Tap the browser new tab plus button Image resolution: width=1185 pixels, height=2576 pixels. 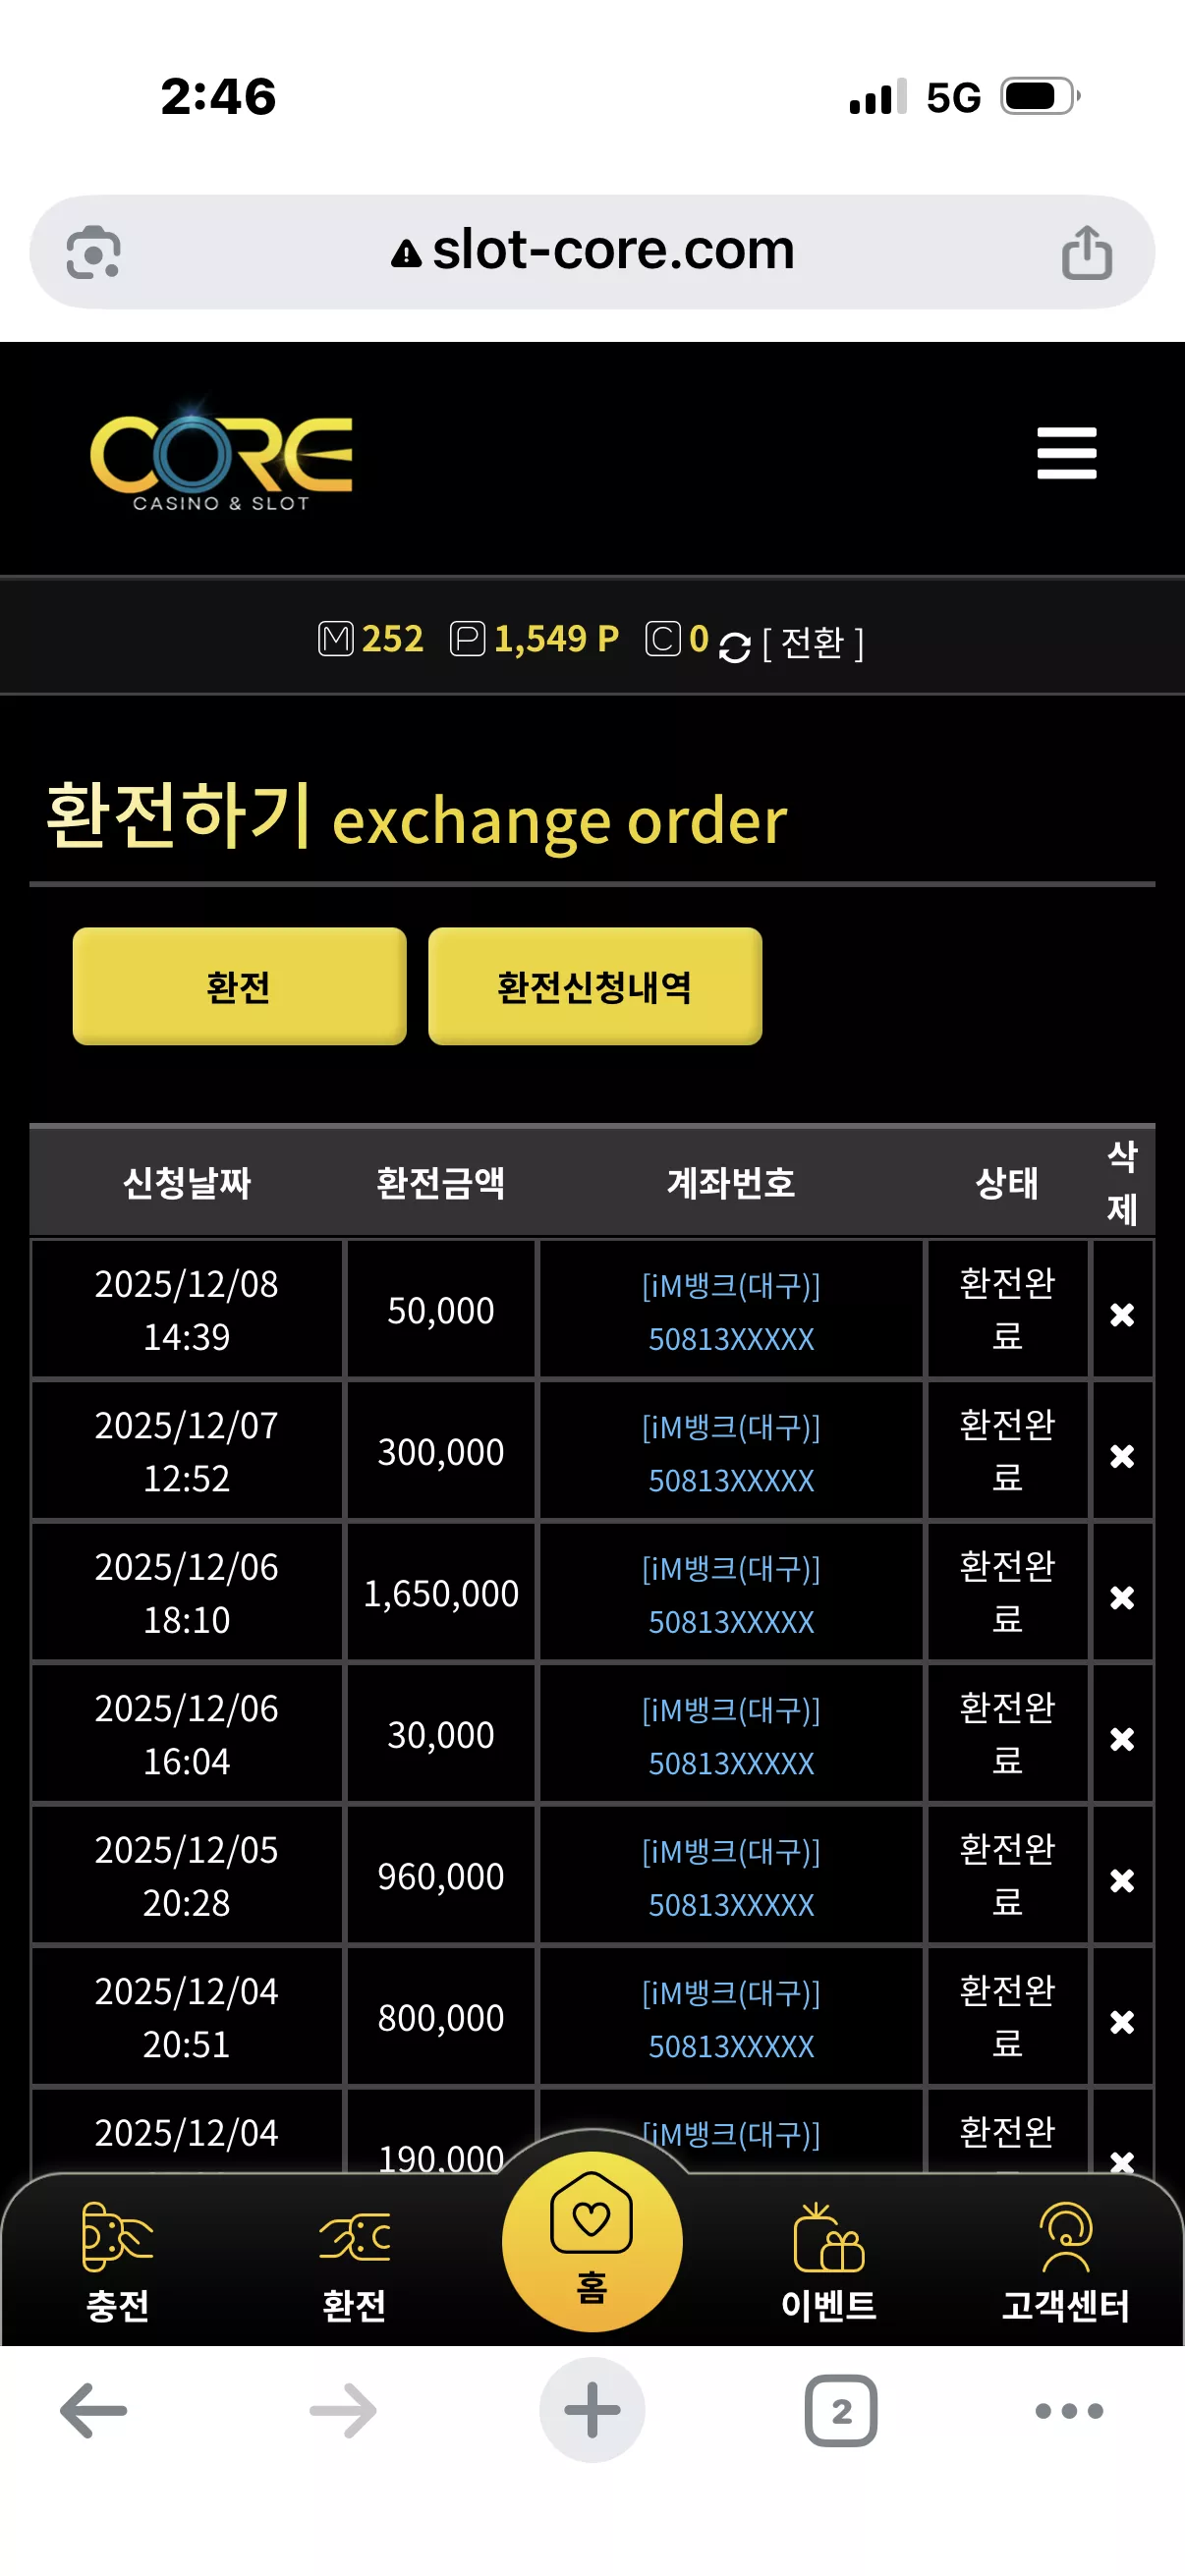[592, 2410]
